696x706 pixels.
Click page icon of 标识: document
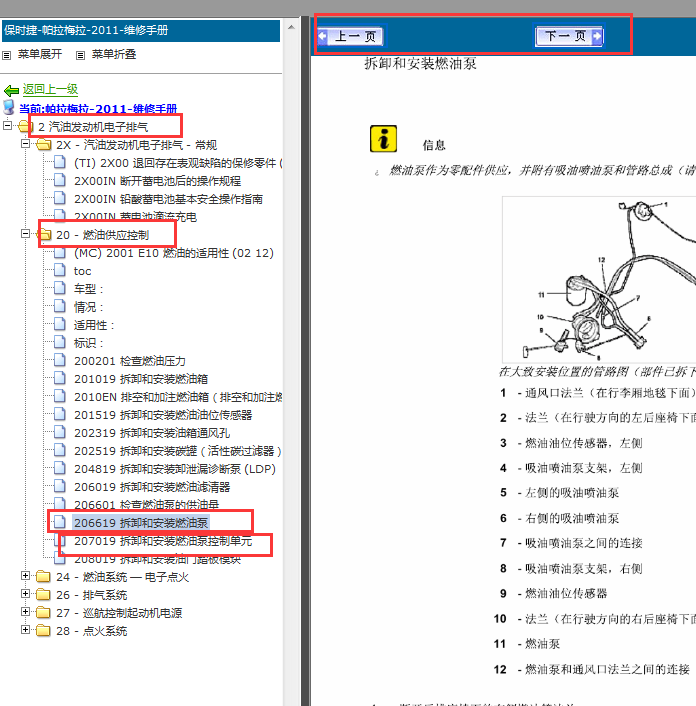pos(59,342)
